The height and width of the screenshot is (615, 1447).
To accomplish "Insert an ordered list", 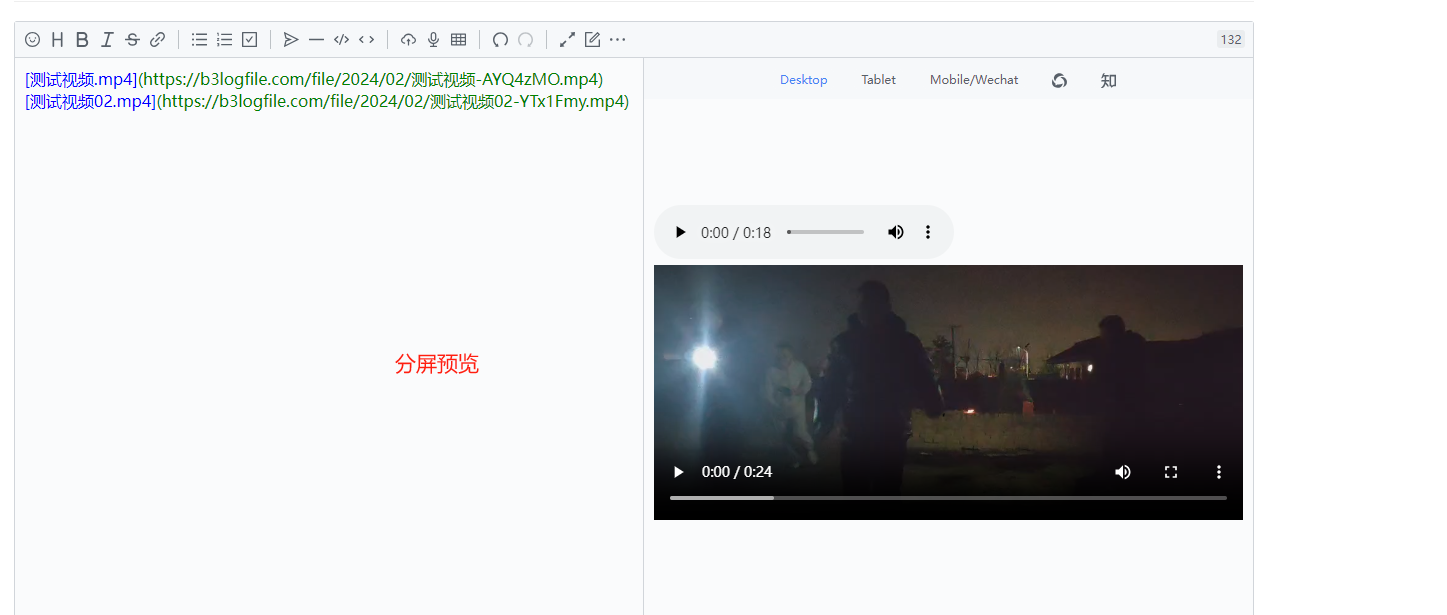I will pos(225,40).
